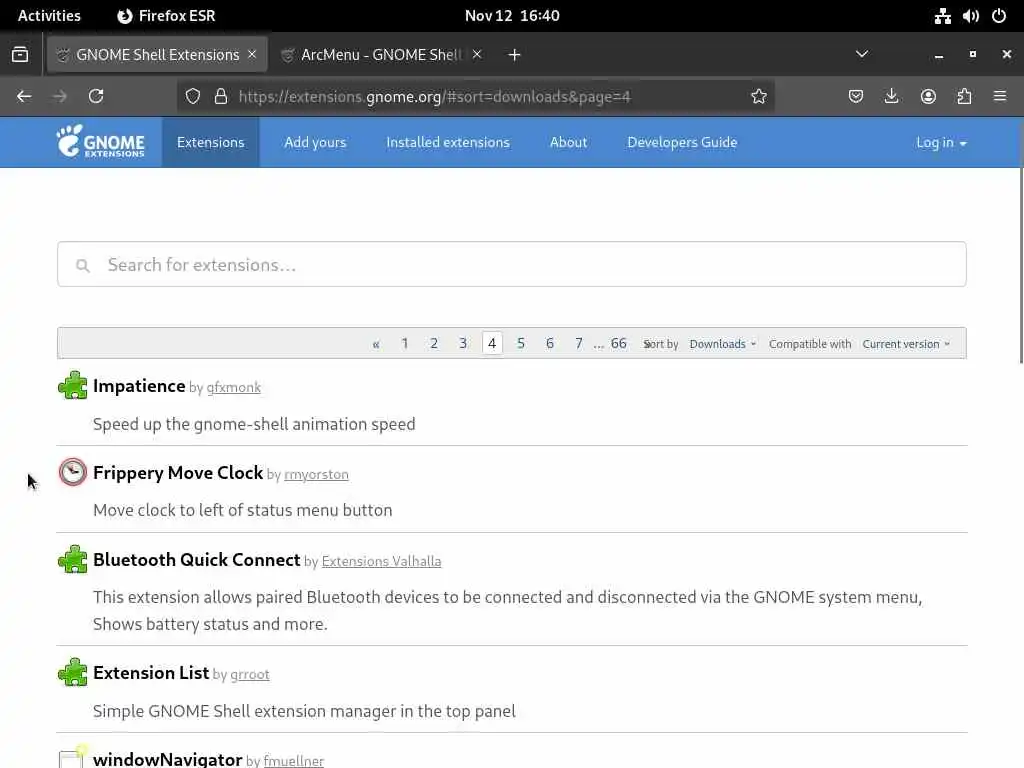Image resolution: width=1024 pixels, height=768 pixels.
Task: Open the Impatience extension title
Action: [139, 386]
